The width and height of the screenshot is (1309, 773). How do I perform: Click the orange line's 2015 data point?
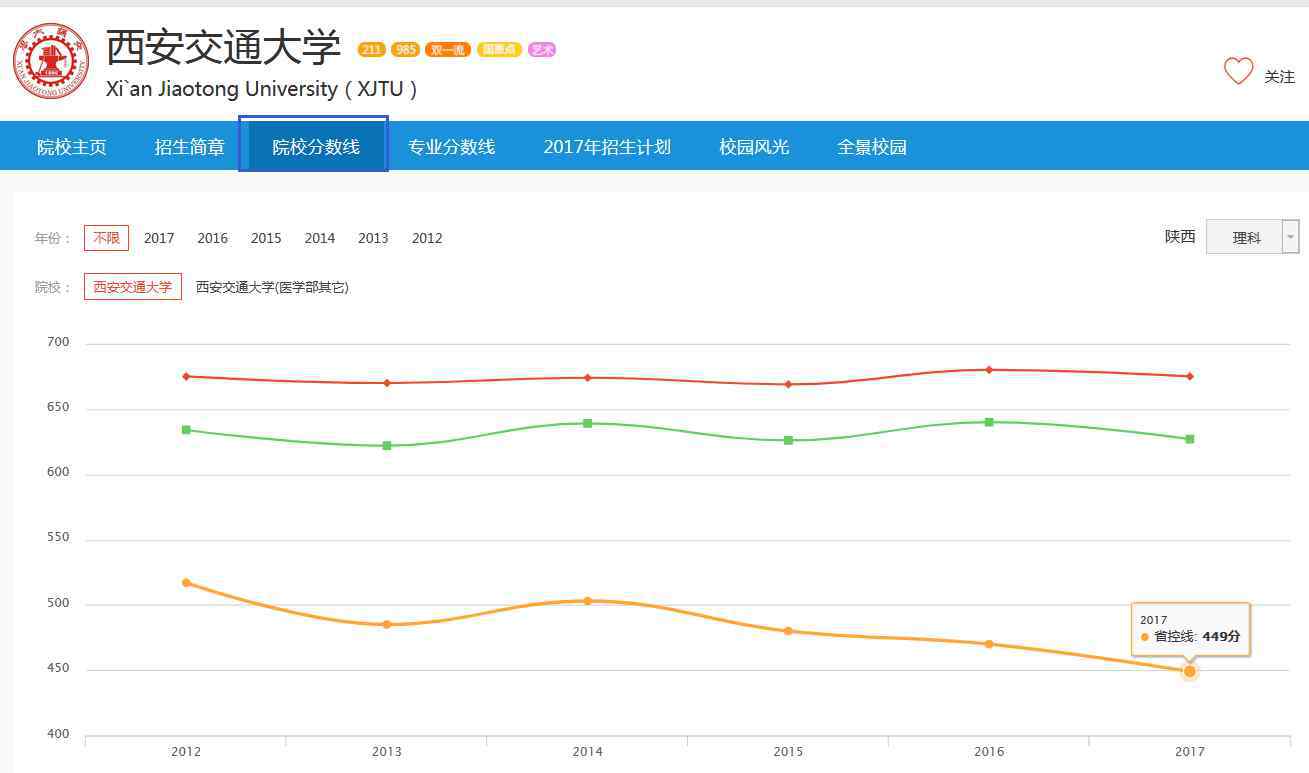pos(788,631)
